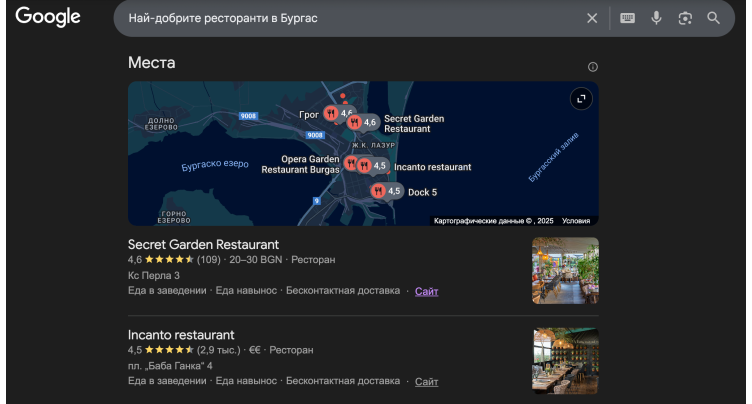This screenshot has width=752, height=404.
Task: Expand the map to full view
Action: click(x=581, y=99)
